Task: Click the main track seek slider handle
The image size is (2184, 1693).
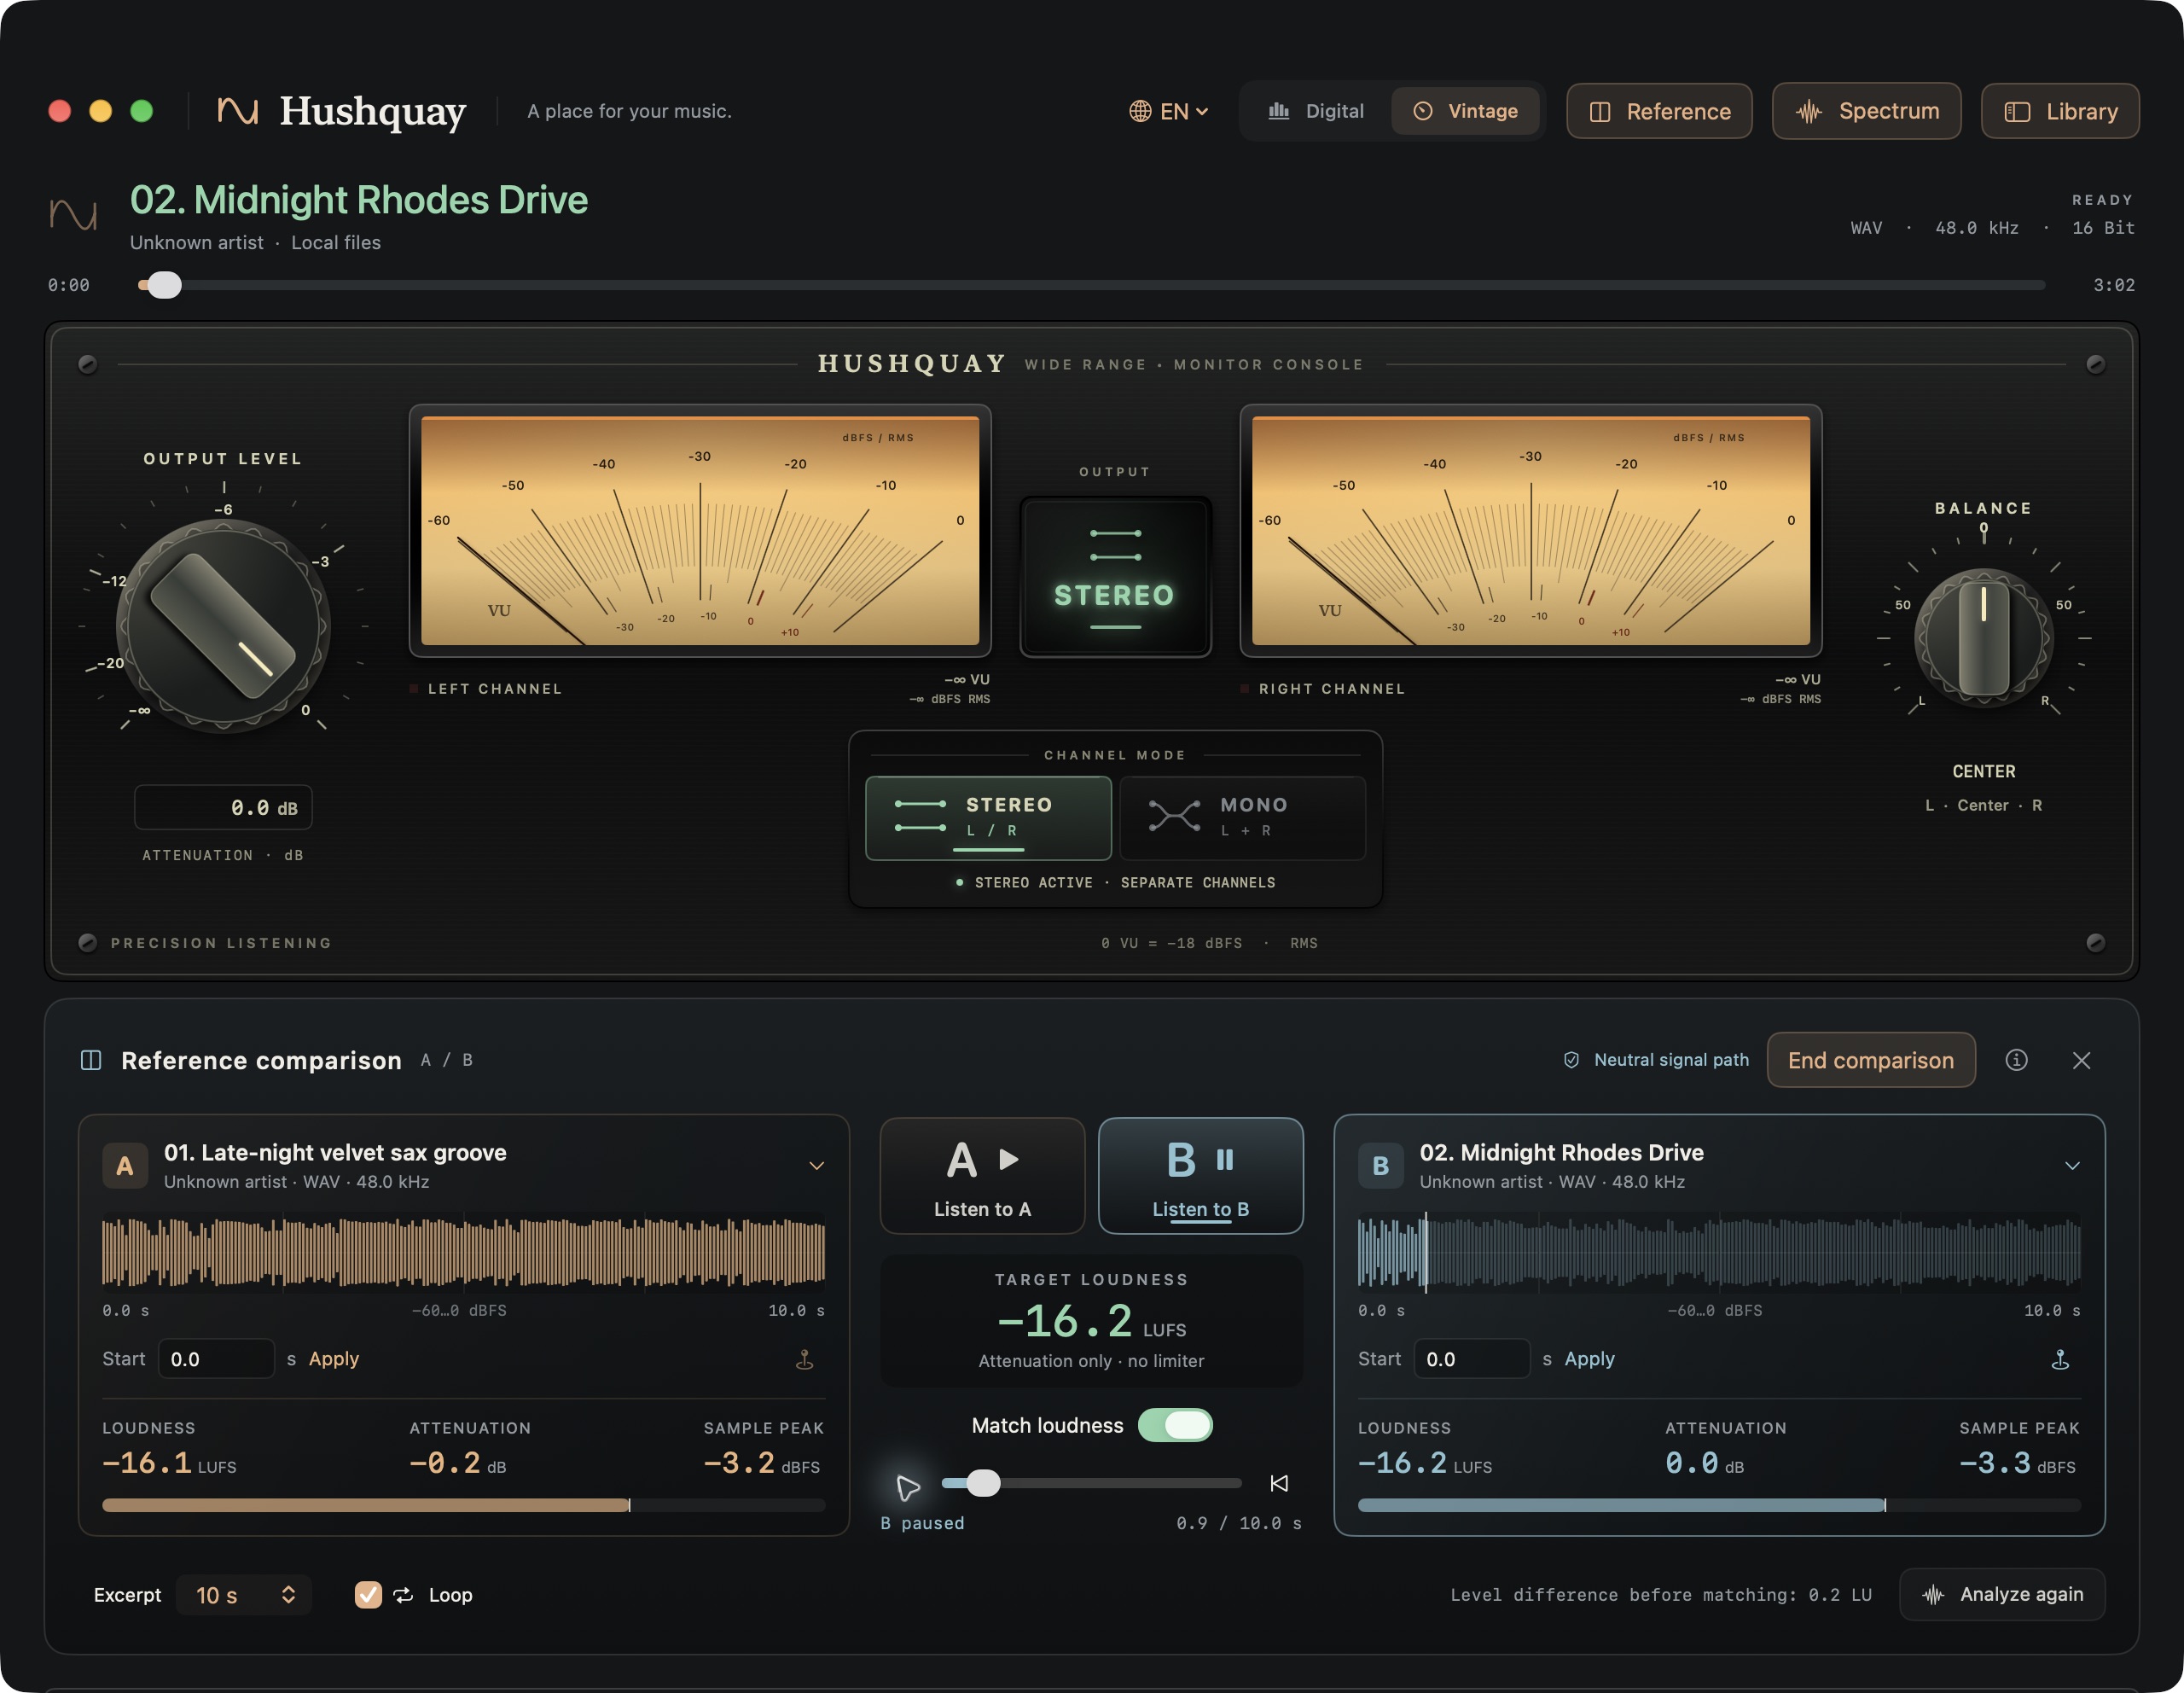Action: pyautogui.click(x=165, y=285)
